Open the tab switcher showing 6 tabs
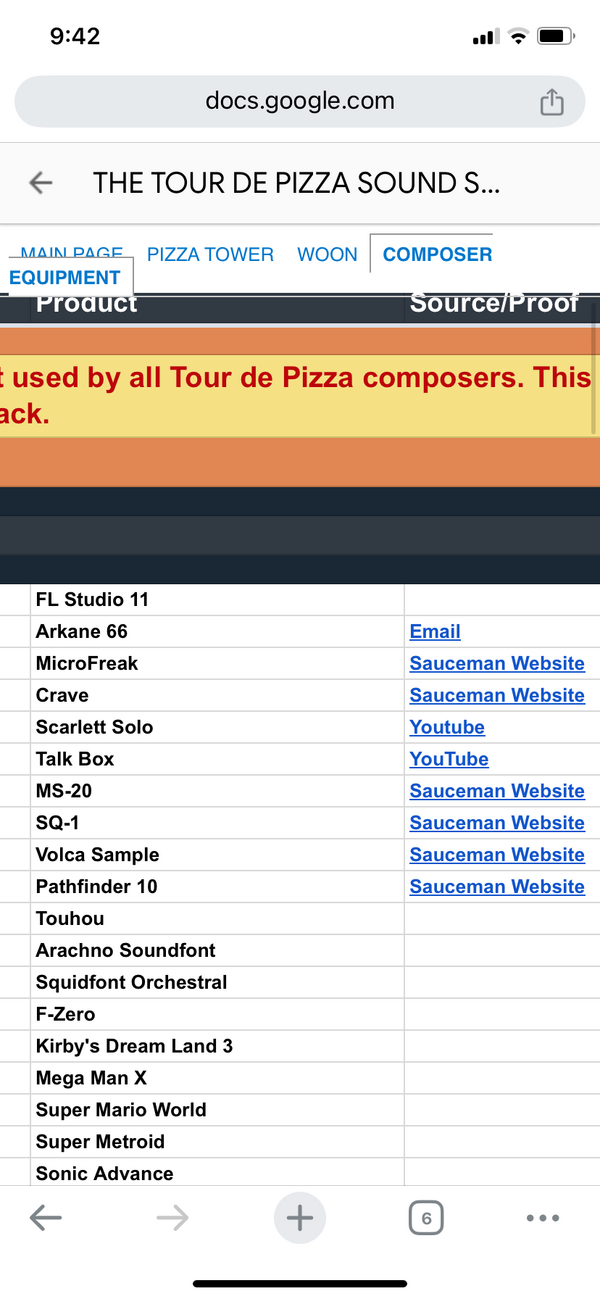Viewport: 600px width, 1299px height. [426, 1218]
